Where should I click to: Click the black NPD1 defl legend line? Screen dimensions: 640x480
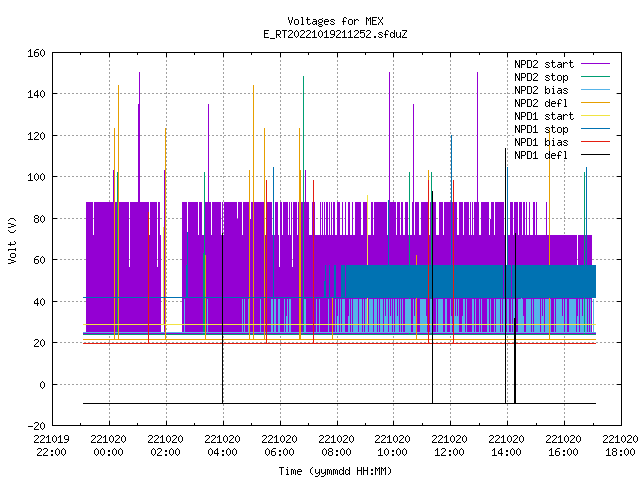pyautogui.click(x=595, y=155)
